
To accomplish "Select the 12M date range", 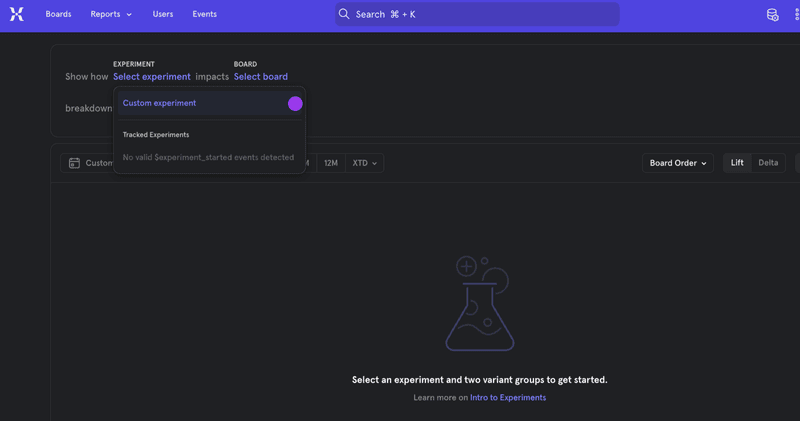I will (330, 163).
